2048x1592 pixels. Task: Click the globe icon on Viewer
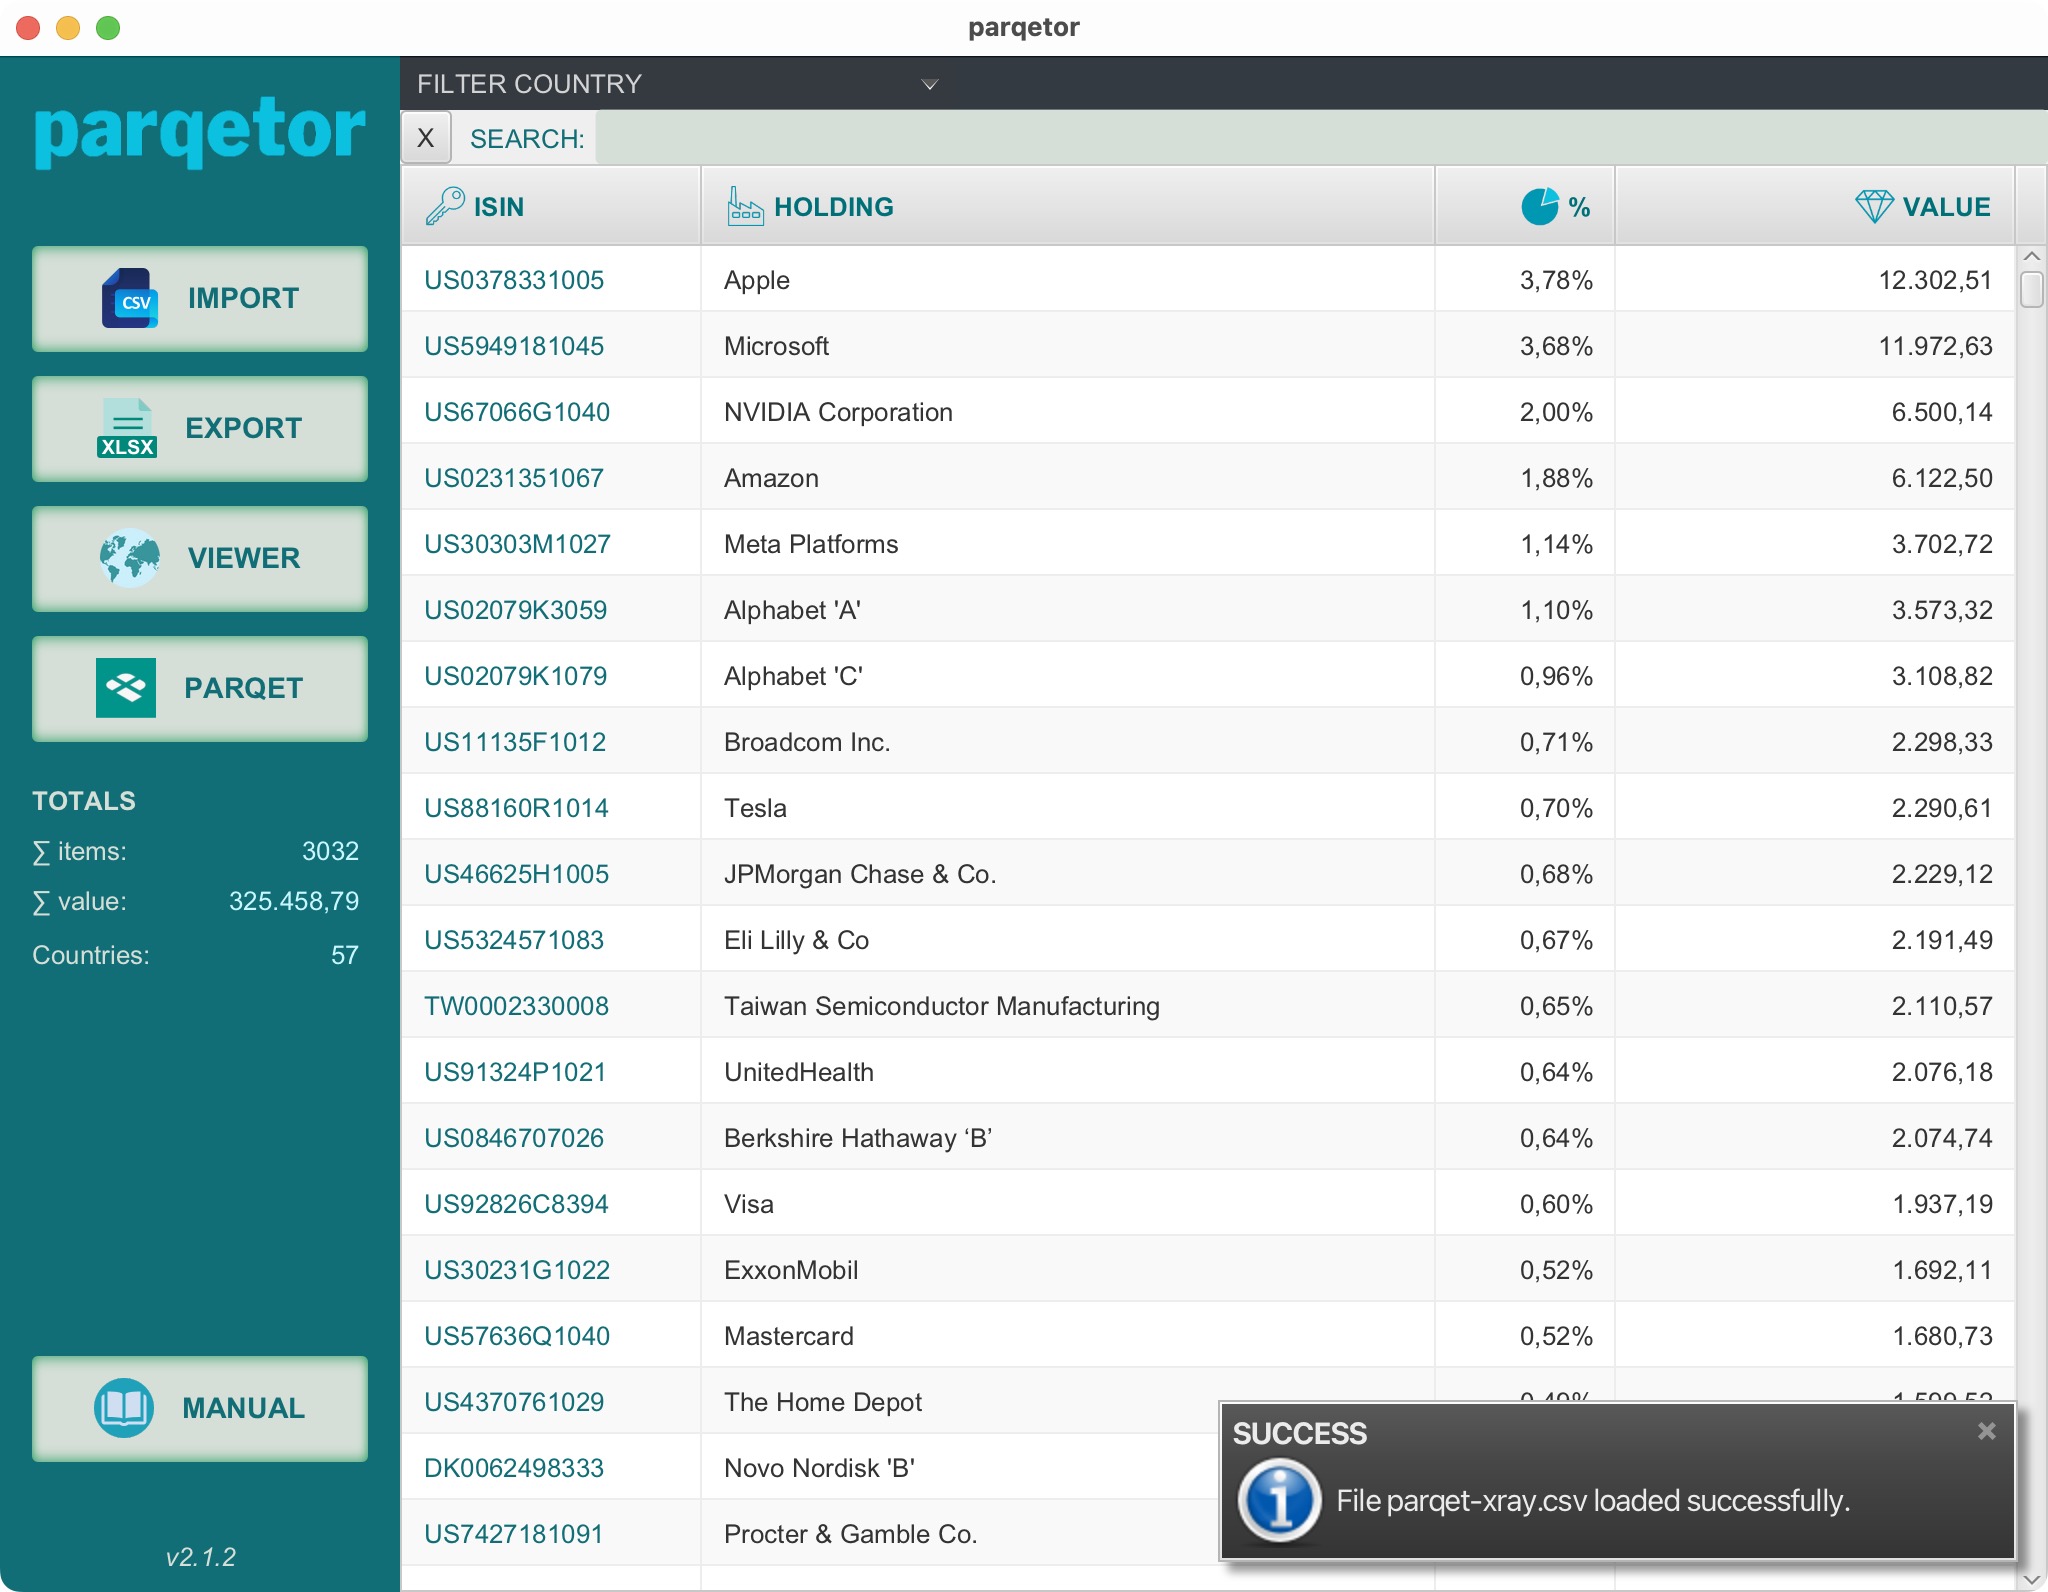click(x=130, y=558)
